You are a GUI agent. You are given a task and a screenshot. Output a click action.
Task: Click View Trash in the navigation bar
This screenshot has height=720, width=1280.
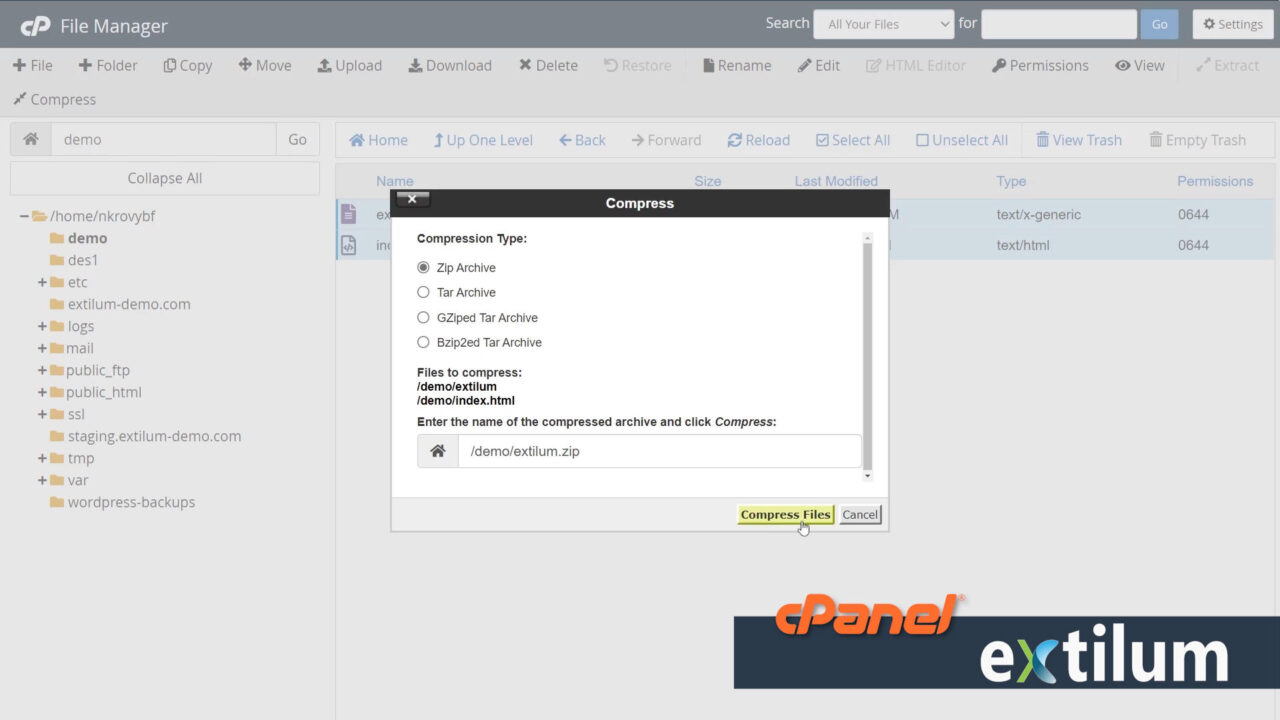pos(1080,140)
